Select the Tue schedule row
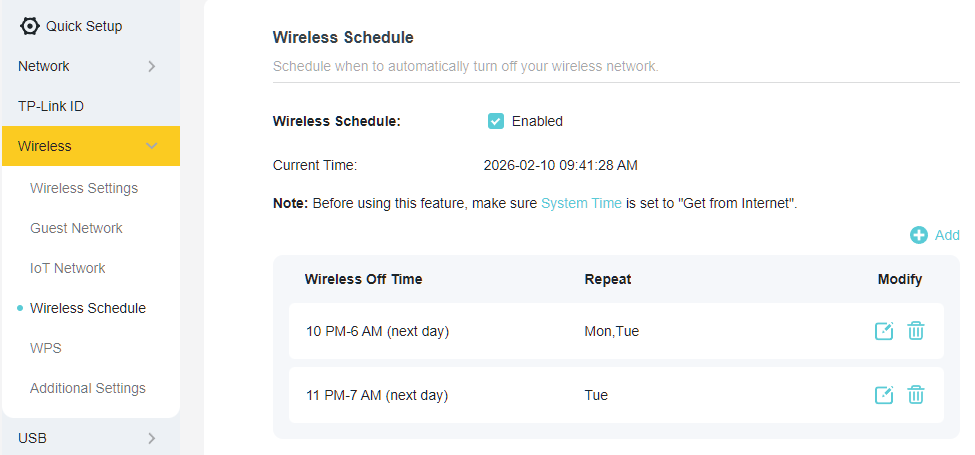 pyautogui.click(x=596, y=395)
